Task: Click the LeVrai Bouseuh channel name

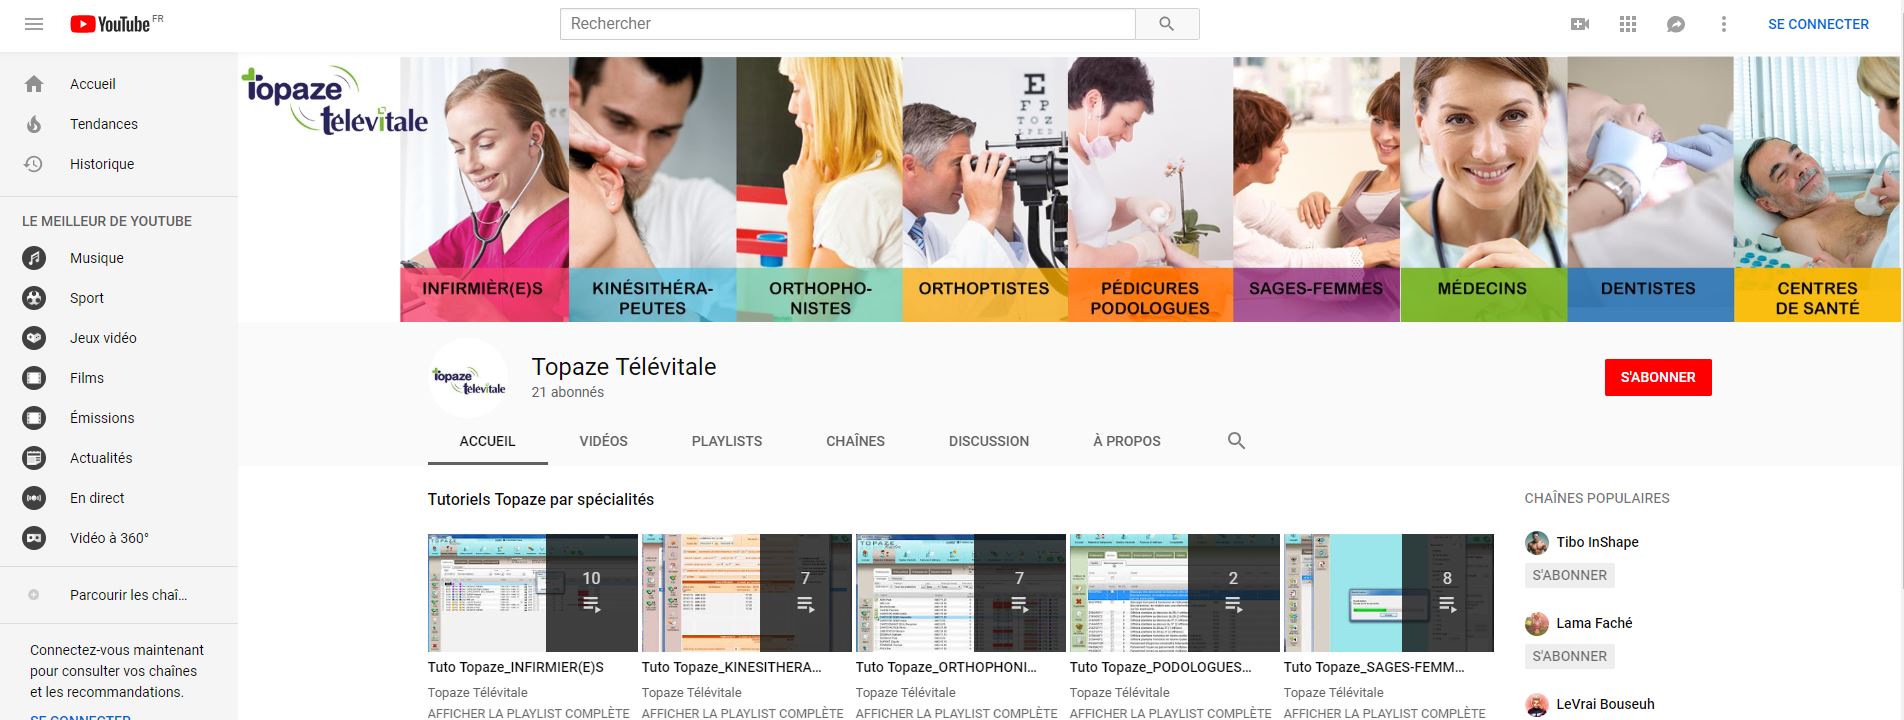Action: pyautogui.click(x=1605, y=704)
